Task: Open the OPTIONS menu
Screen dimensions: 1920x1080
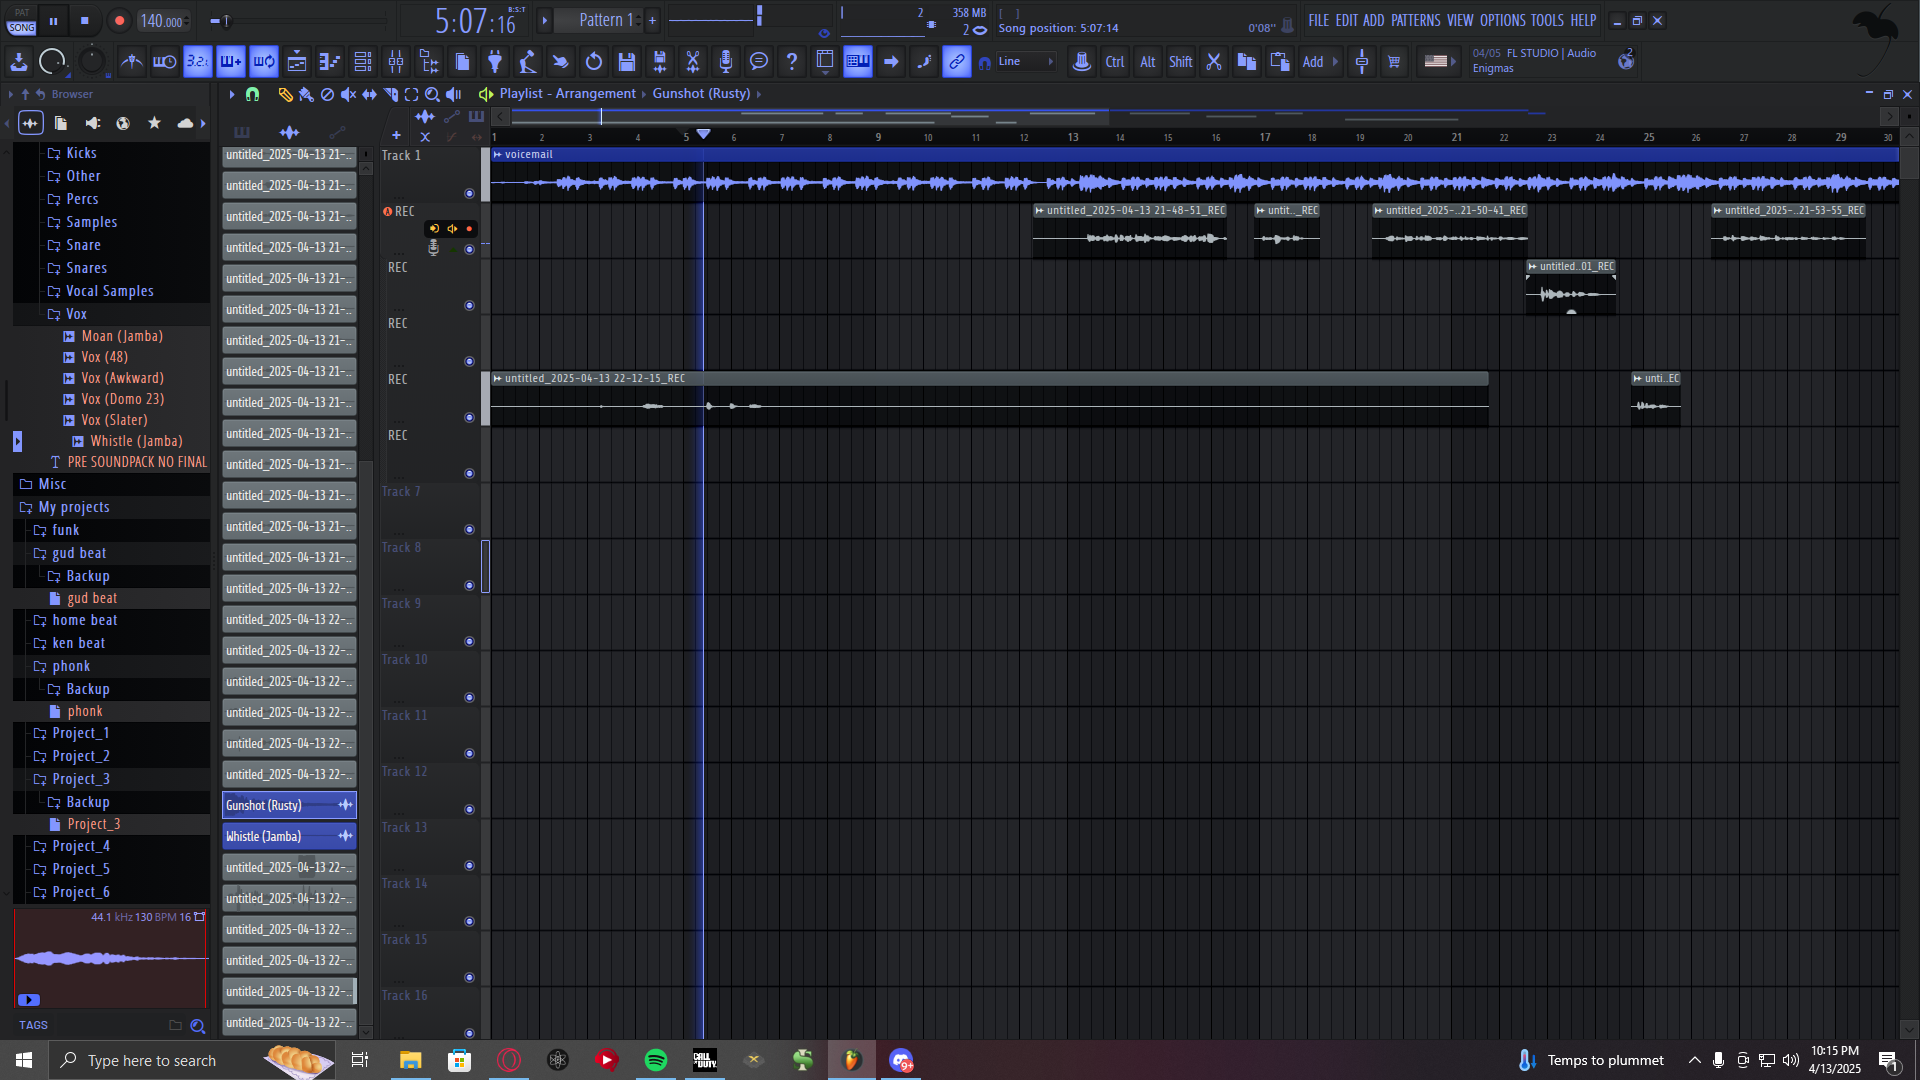Action: (1502, 20)
